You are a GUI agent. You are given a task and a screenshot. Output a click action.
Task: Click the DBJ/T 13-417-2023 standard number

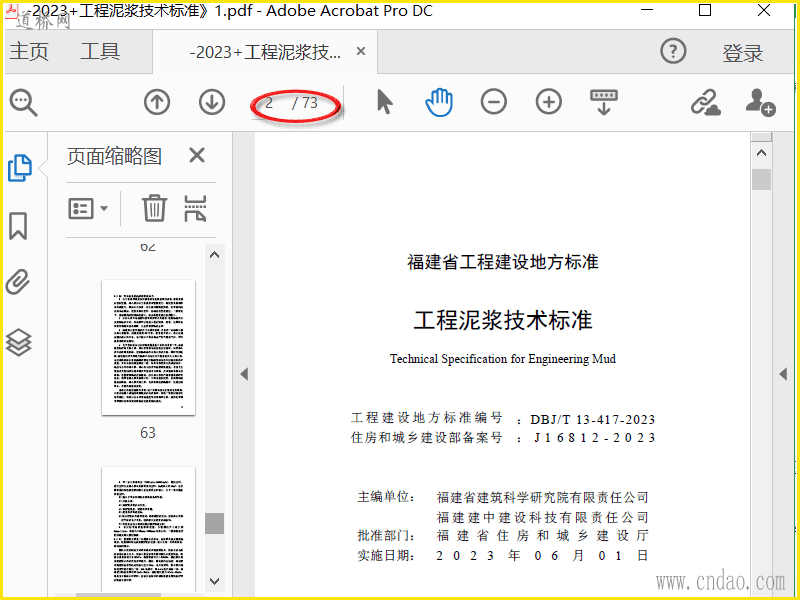tap(592, 420)
